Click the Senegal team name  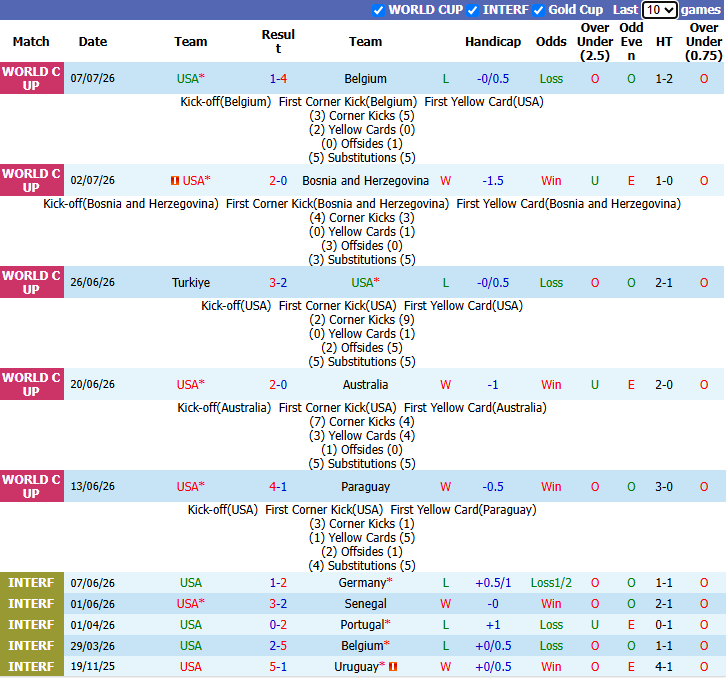point(365,604)
